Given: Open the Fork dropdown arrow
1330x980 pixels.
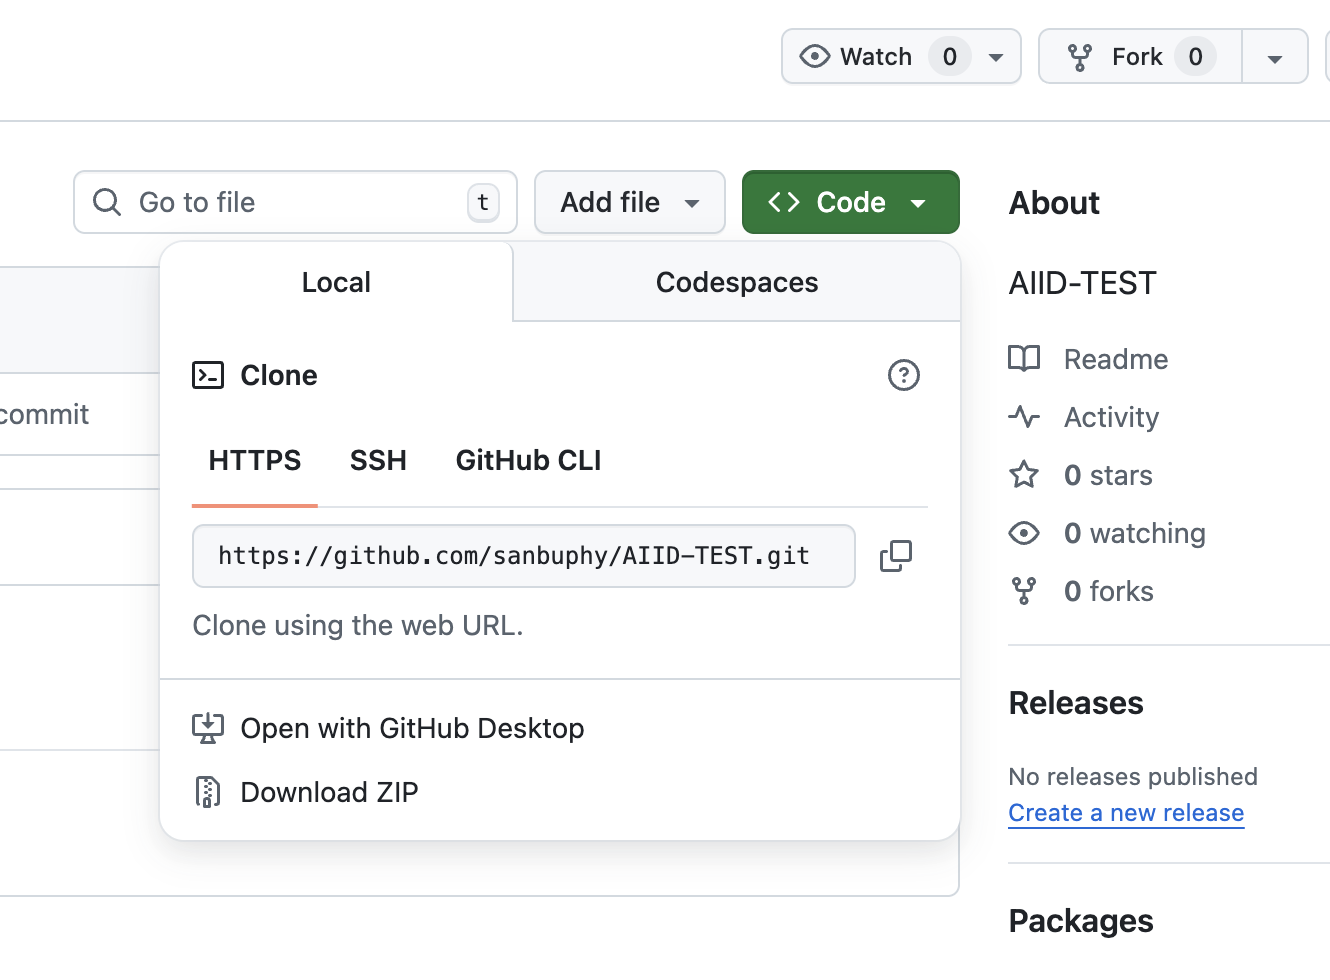Looking at the screenshot, I should pyautogui.click(x=1274, y=58).
